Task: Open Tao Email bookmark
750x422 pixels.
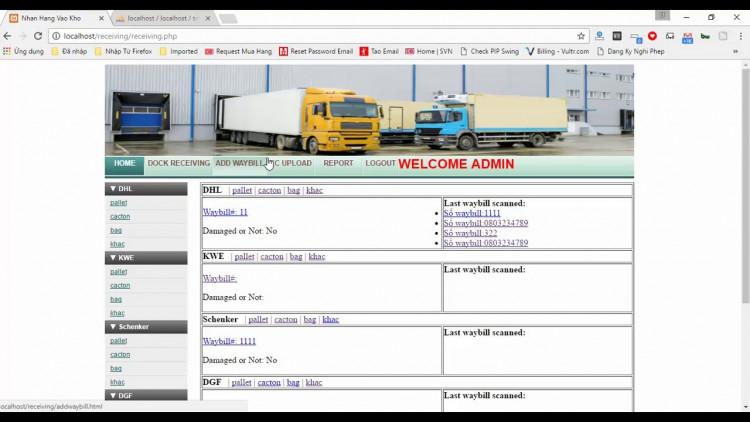Action: point(379,51)
